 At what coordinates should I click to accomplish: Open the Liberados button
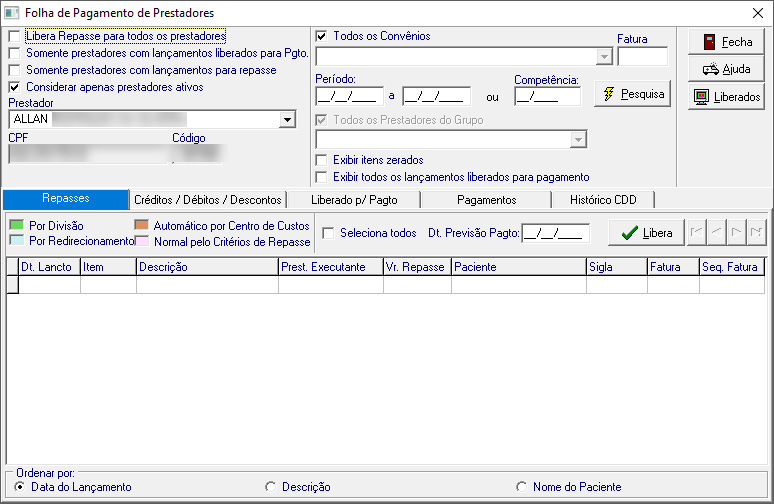726,97
